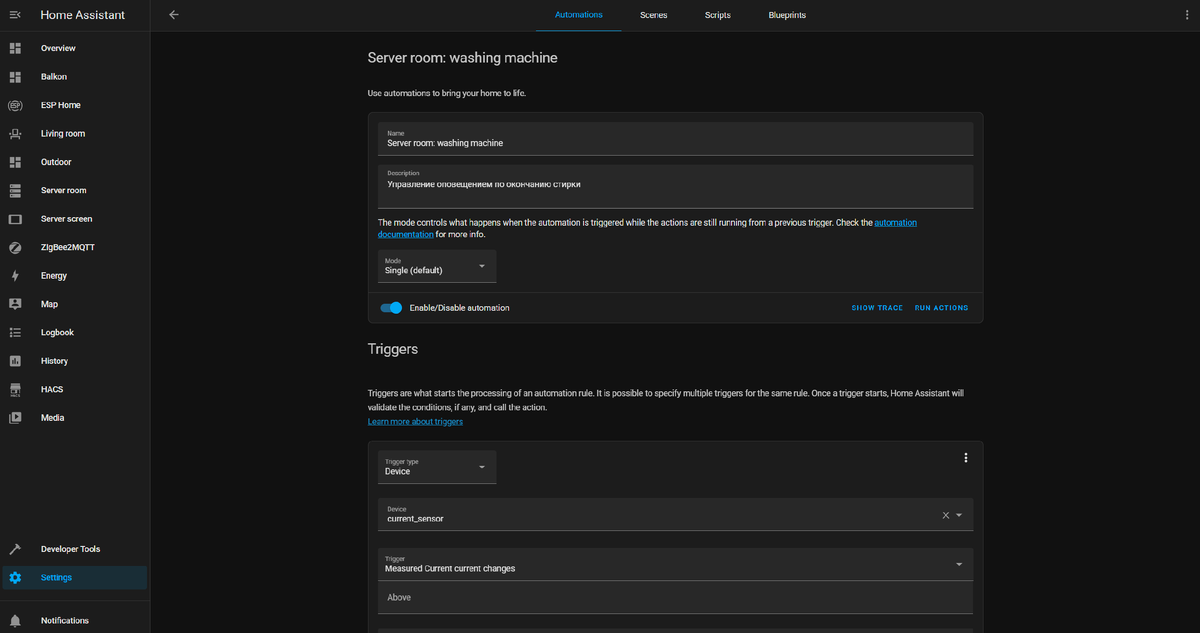This screenshot has height=633, width=1200.
Task: Click the Triggers section heading
Action: (x=393, y=349)
